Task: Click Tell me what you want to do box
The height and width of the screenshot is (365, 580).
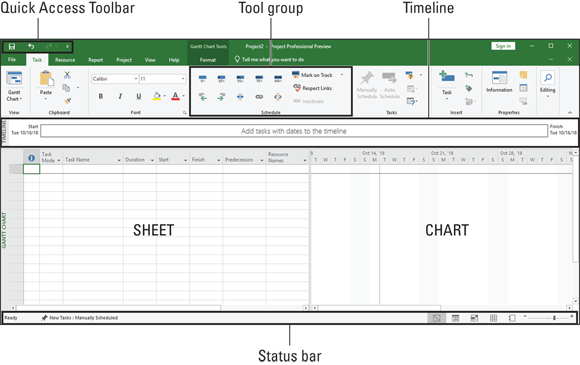Action: (x=269, y=60)
